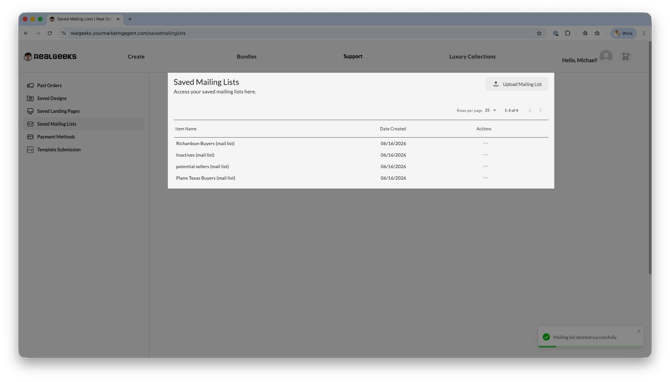Open actions menu for Plano Texas Buyers
This screenshot has width=670, height=382.
tap(485, 178)
